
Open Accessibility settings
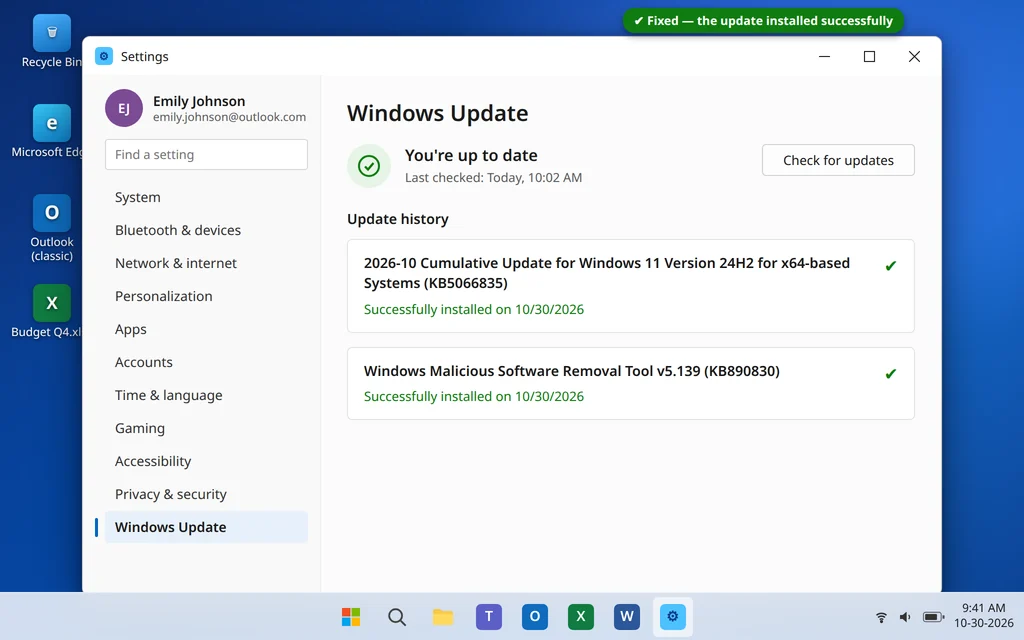pyautogui.click(x=206, y=461)
